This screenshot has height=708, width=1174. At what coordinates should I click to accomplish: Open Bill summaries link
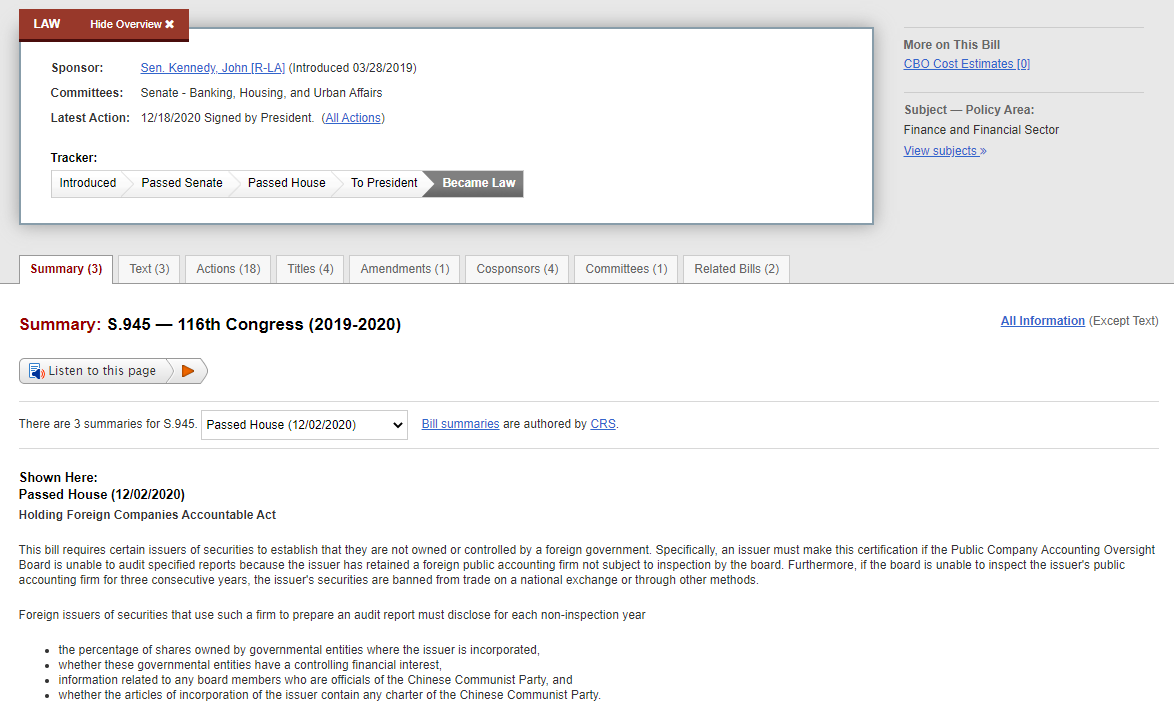coord(460,424)
